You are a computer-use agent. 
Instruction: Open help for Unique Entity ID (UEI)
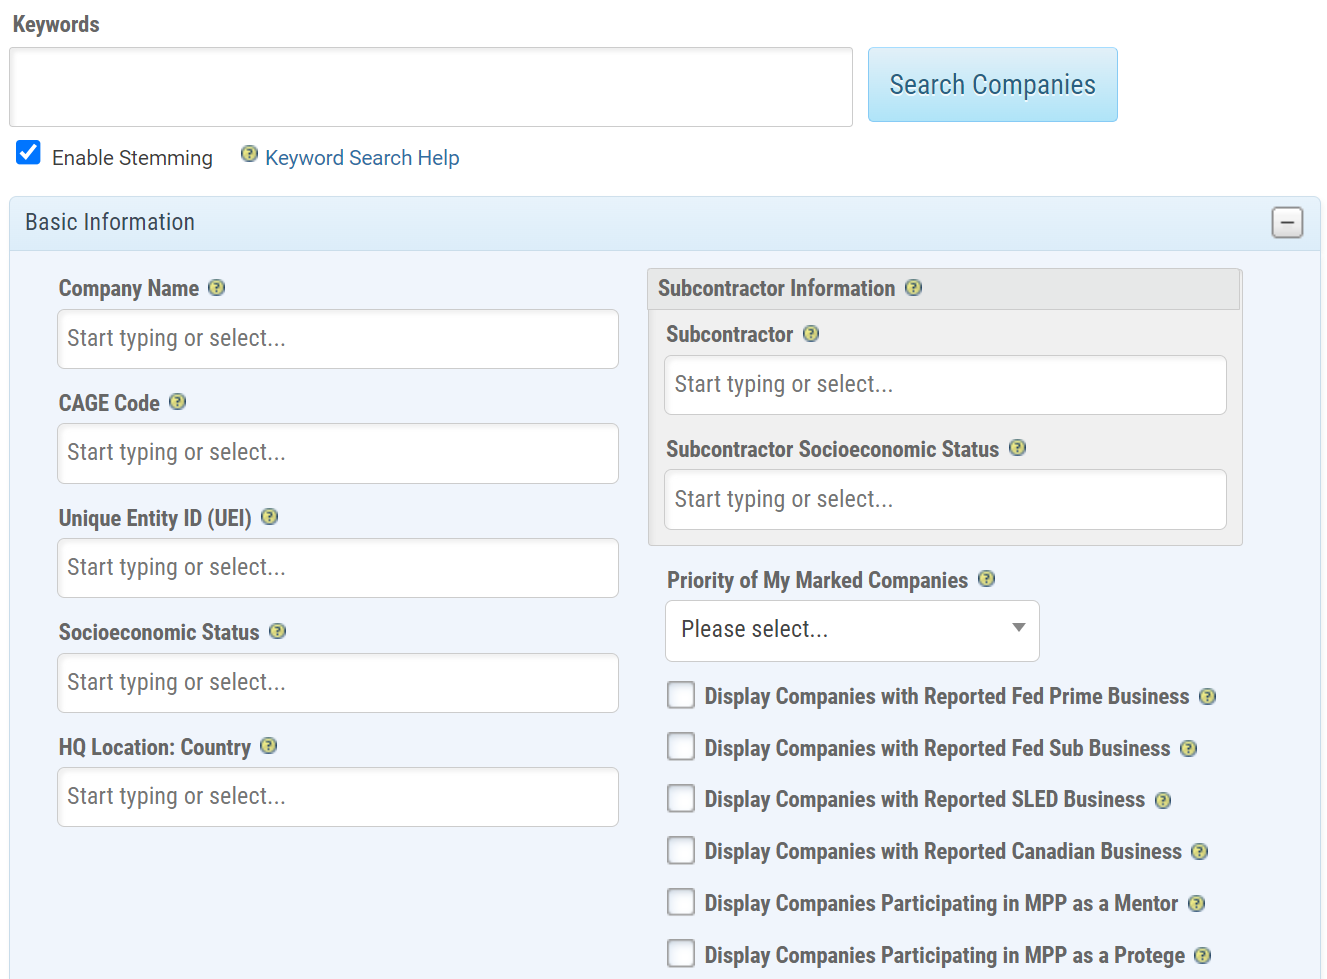point(269,517)
